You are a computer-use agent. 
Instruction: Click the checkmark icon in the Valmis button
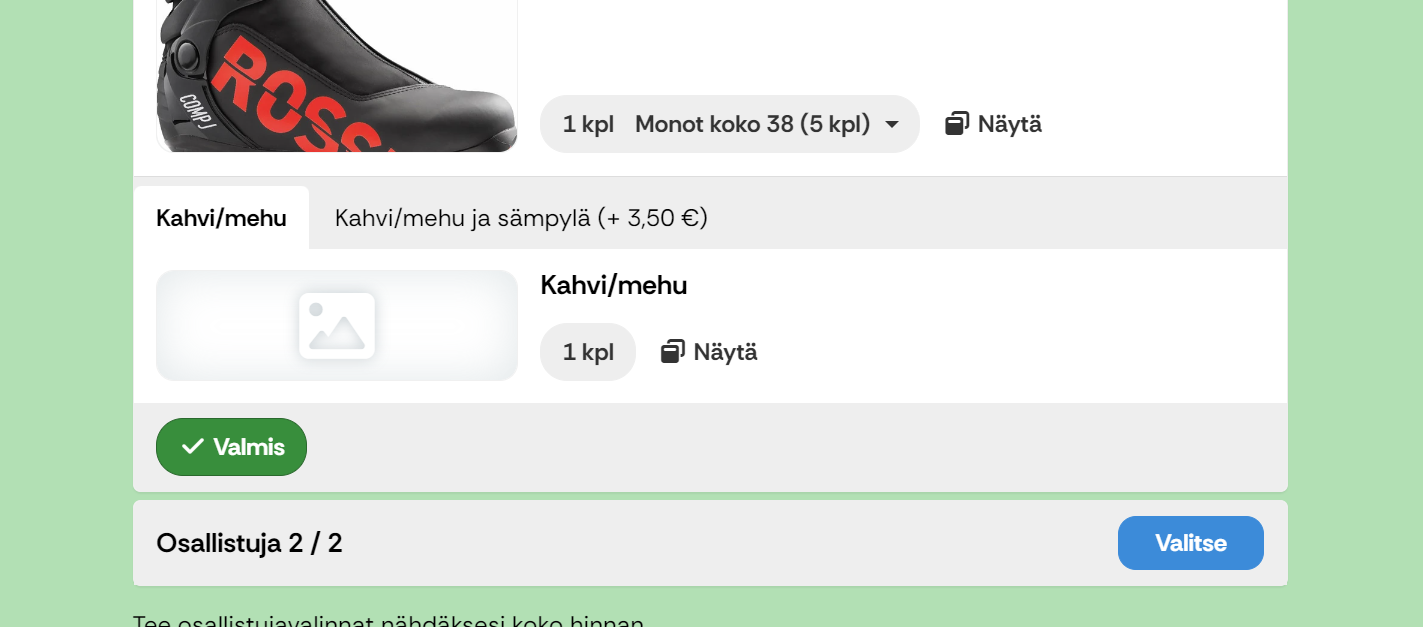193,447
